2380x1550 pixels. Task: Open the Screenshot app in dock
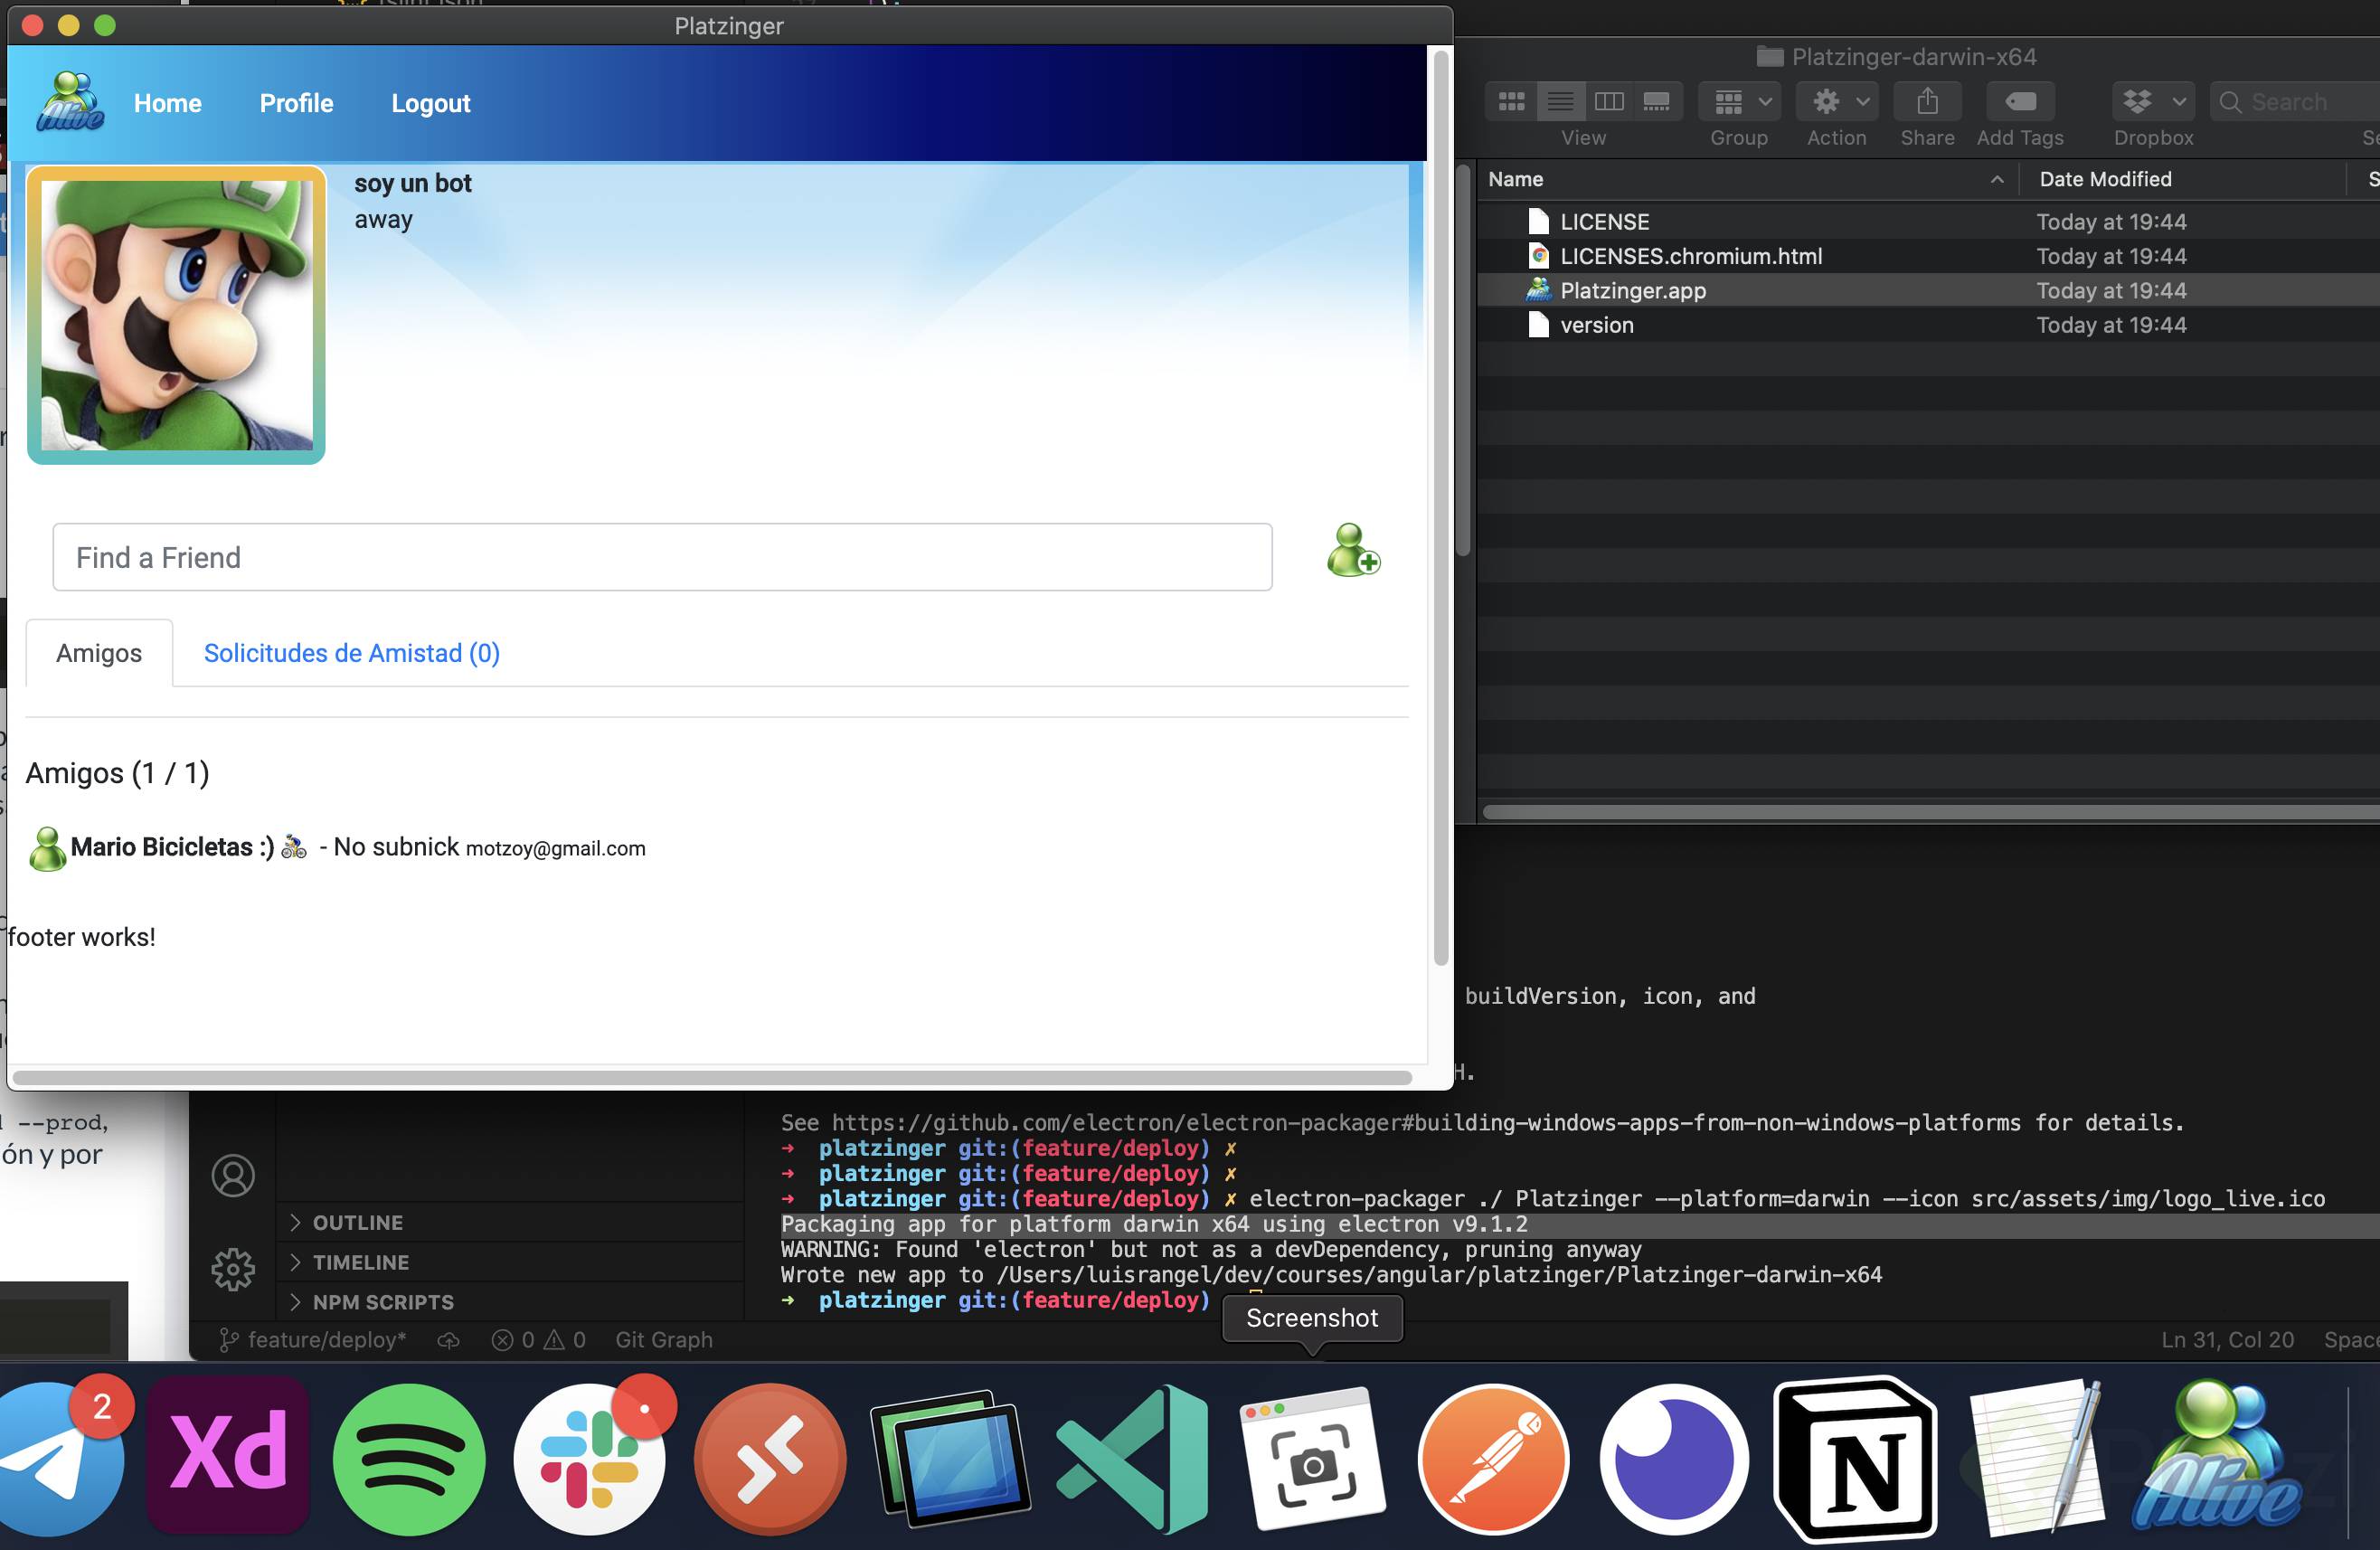[x=1313, y=1459]
